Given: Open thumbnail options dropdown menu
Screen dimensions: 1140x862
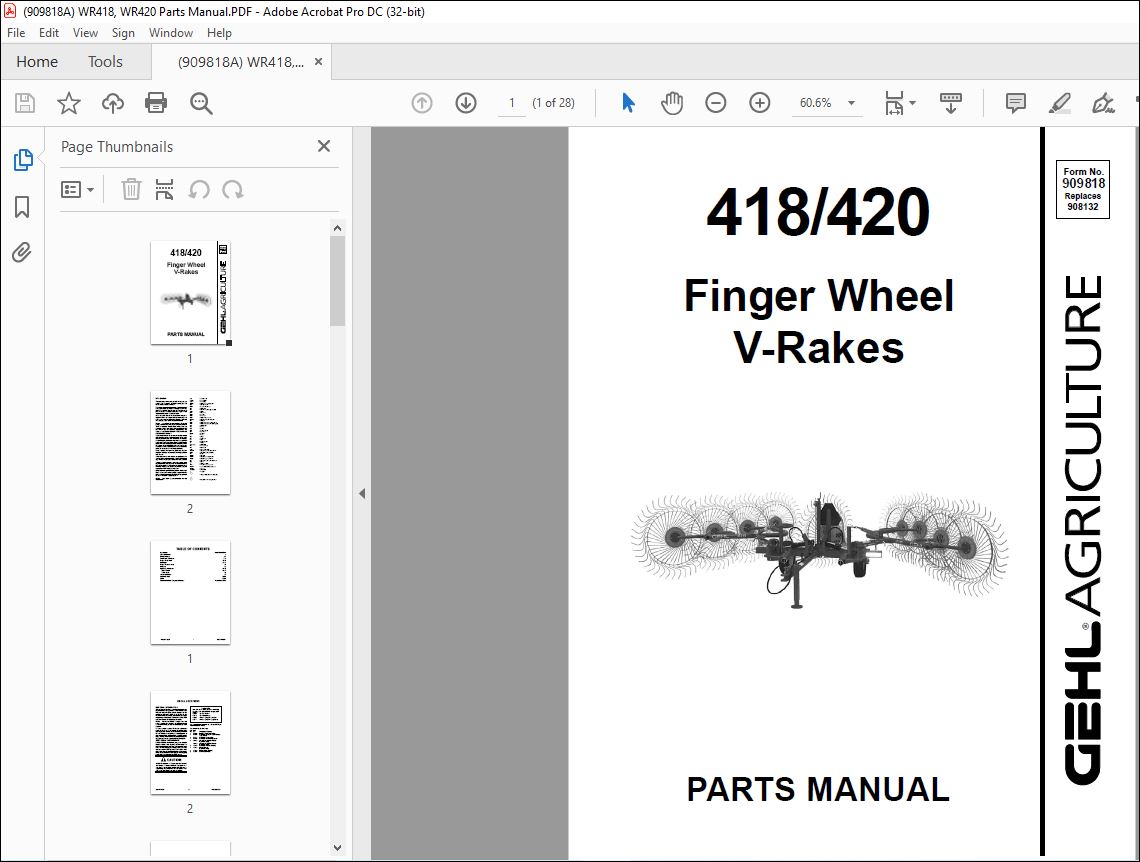Looking at the screenshot, I should (77, 190).
